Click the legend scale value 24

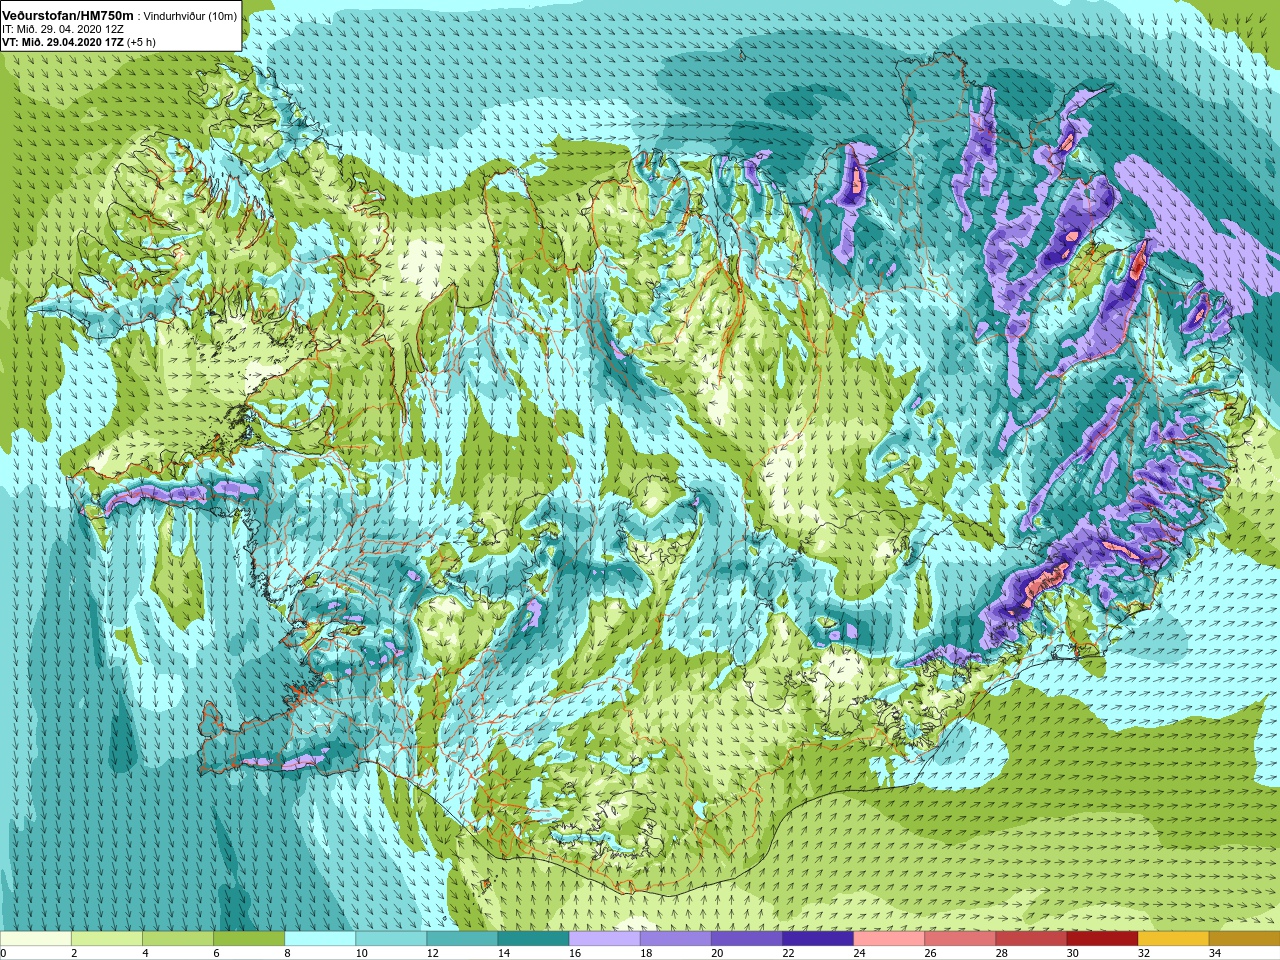pos(859,953)
